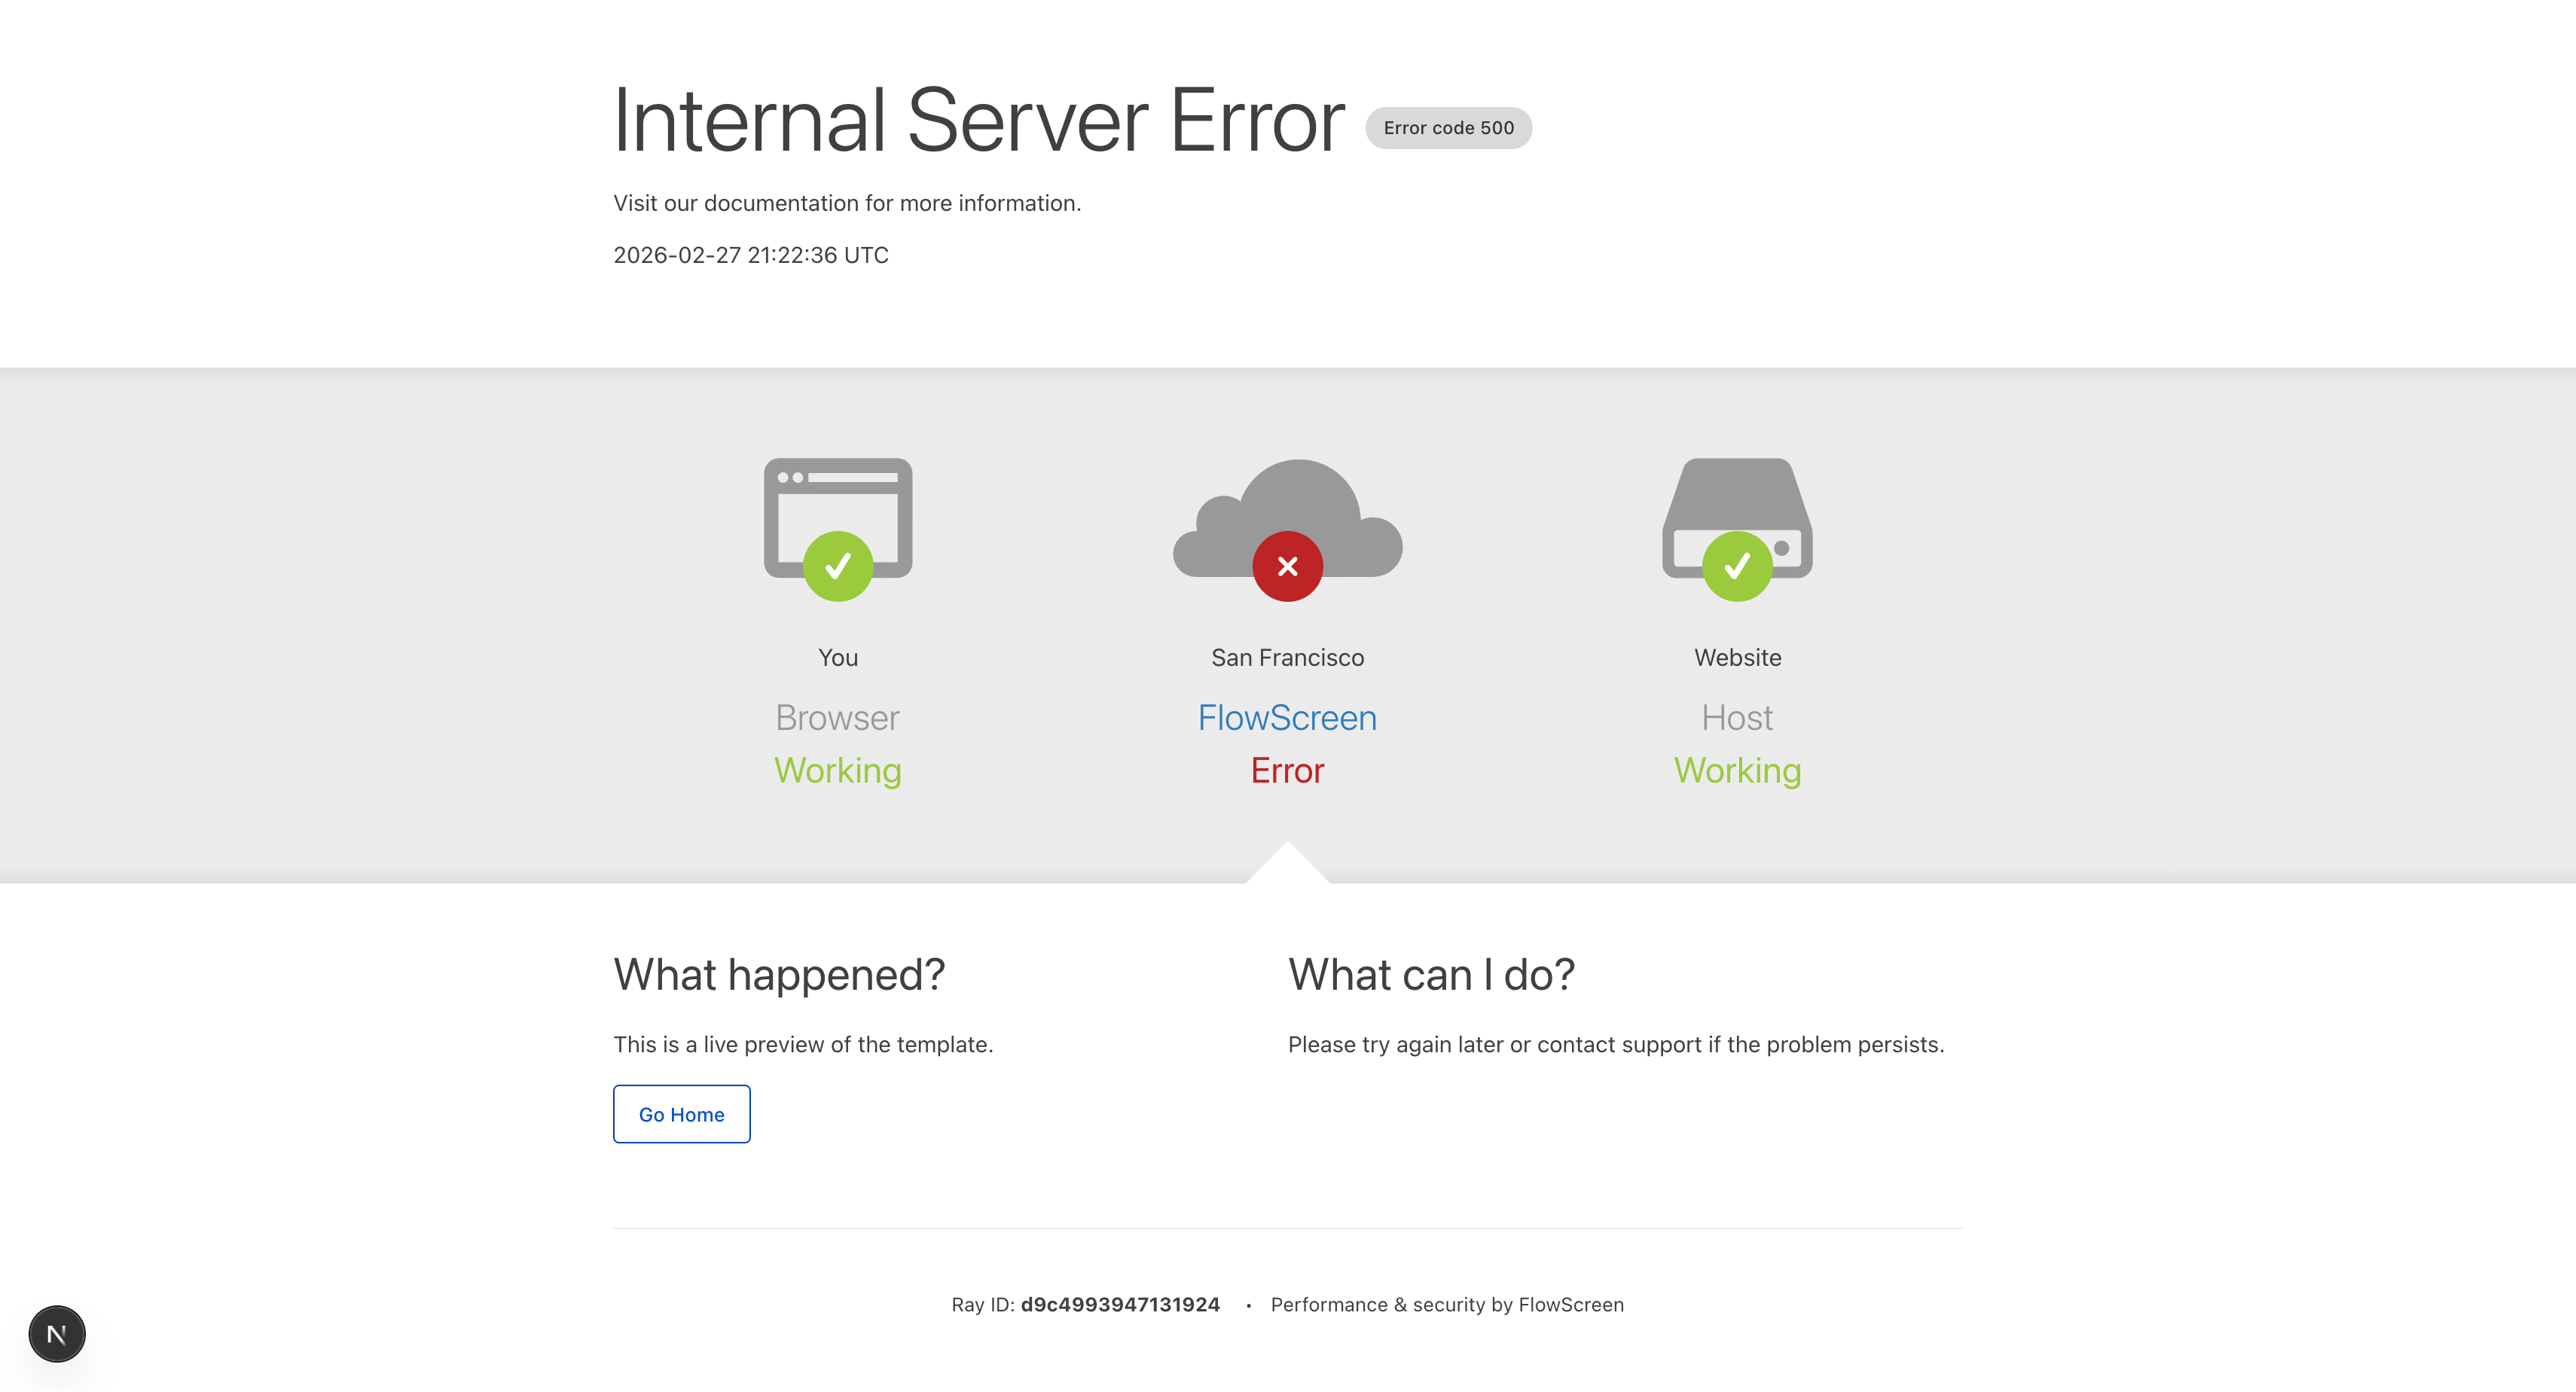Click the timestamp 2026-02-27 21:22:36 UTC
This screenshot has height=1392, width=2576.
tap(751, 255)
